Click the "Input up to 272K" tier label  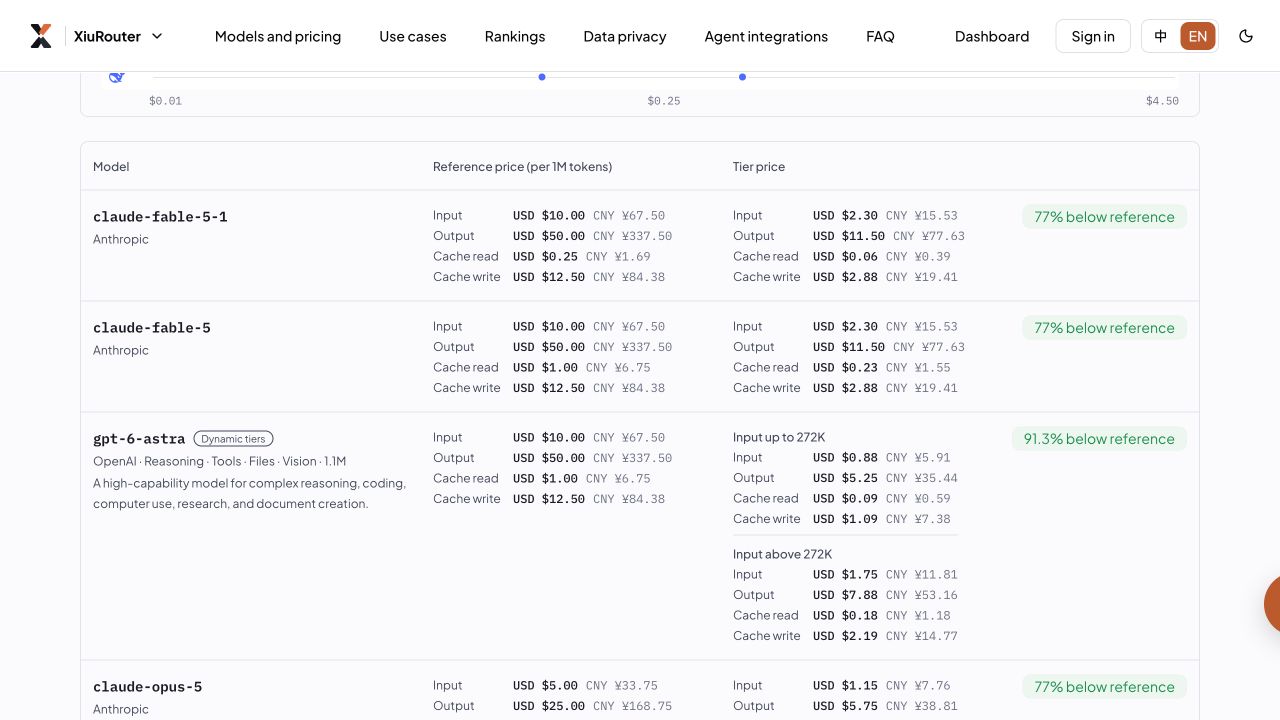tap(779, 437)
